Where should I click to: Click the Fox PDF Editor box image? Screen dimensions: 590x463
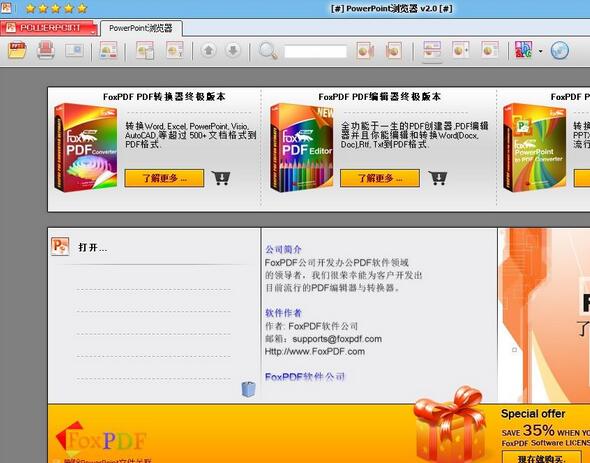302,148
